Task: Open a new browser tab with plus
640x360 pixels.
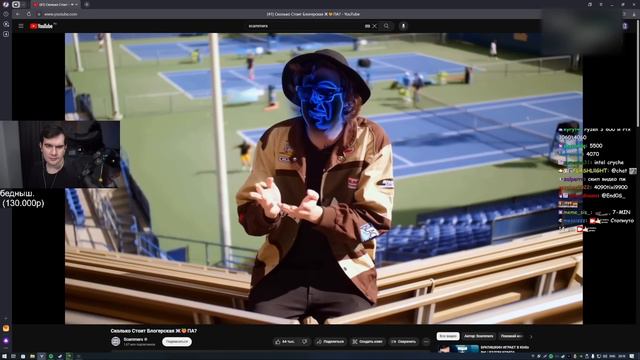Action: coord(87,4)
